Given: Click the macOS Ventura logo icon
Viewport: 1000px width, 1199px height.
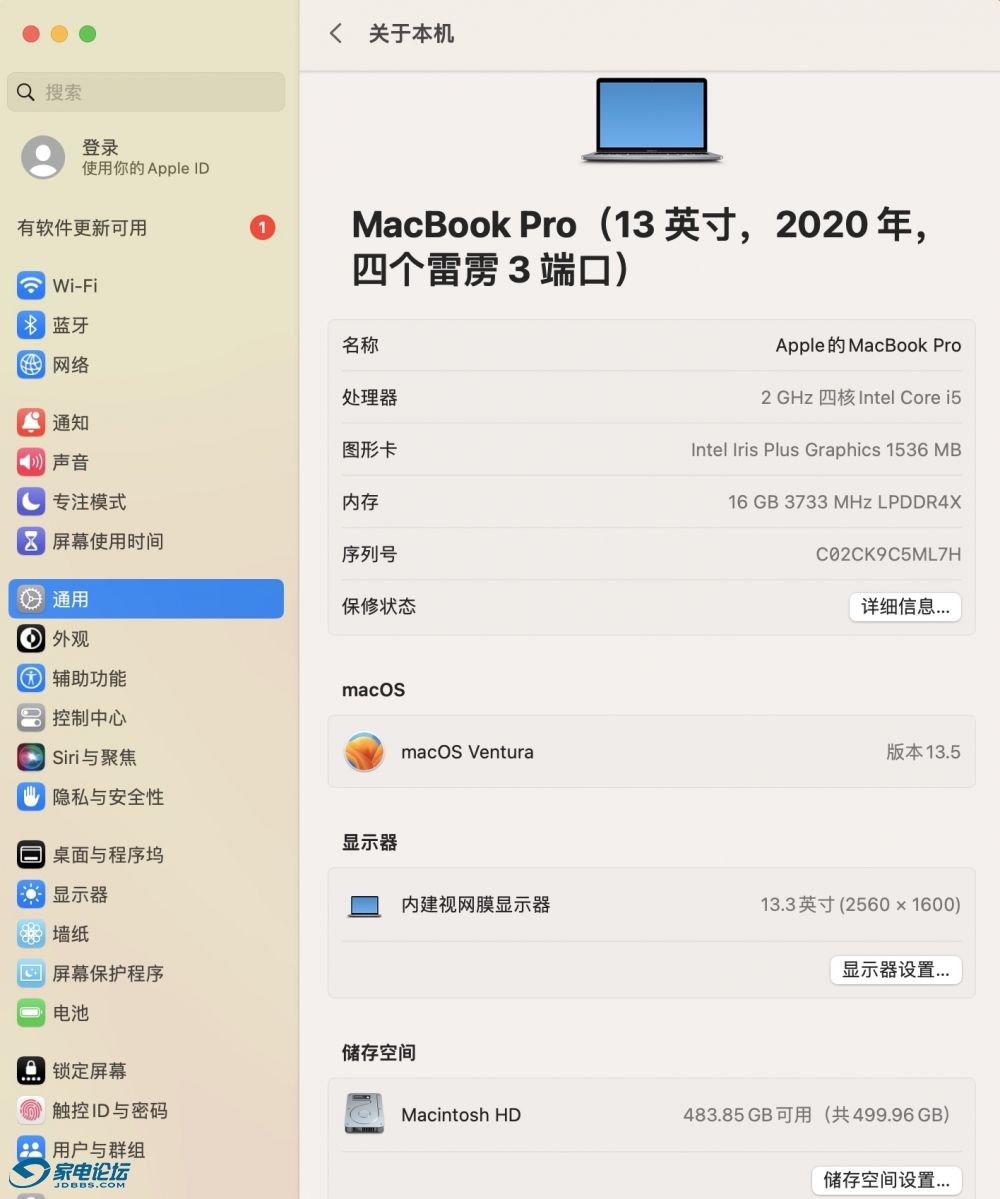Looking at the screenshot, I should (x=364, y=752).
